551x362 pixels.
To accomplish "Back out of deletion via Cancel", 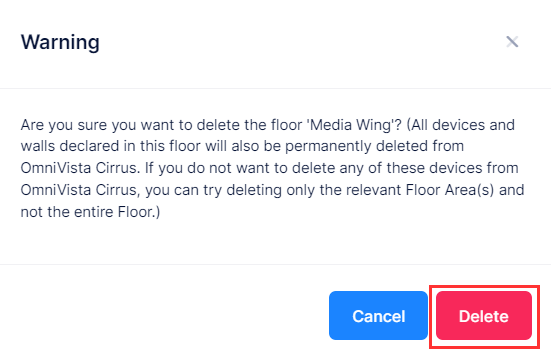I will tap(378, 316).
